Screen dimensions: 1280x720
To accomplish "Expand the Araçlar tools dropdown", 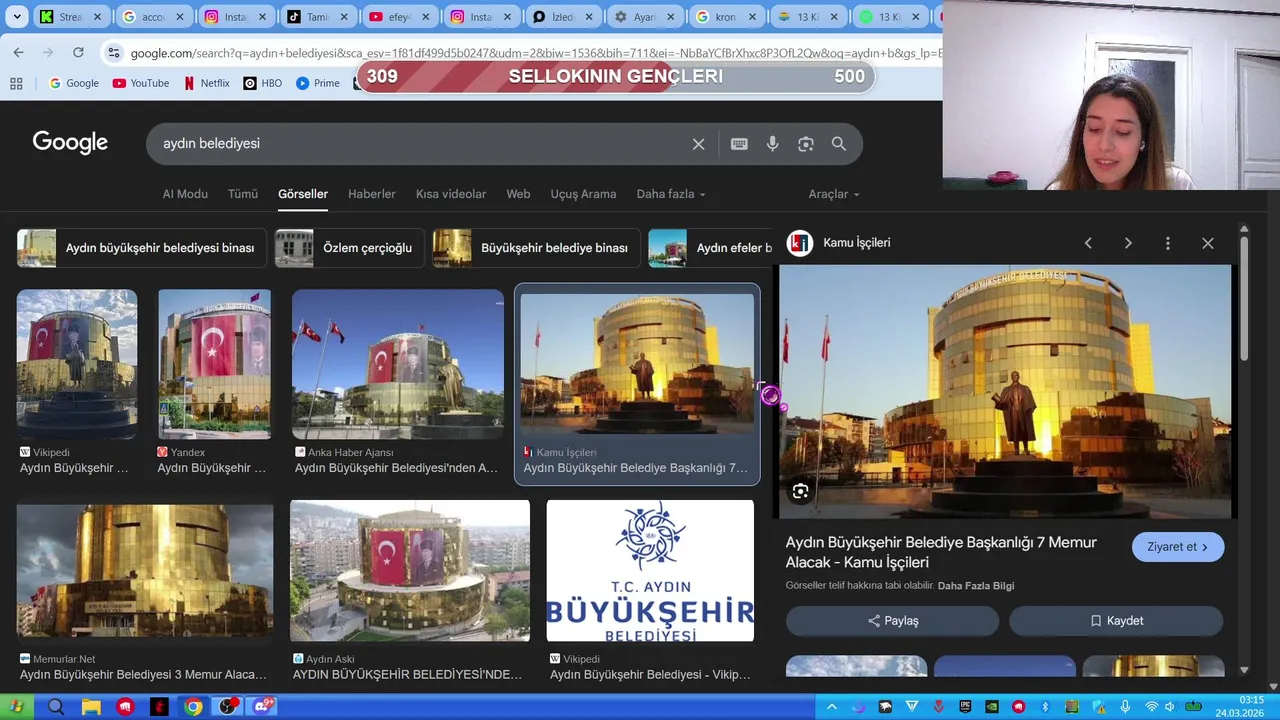I will click(834, 194).
